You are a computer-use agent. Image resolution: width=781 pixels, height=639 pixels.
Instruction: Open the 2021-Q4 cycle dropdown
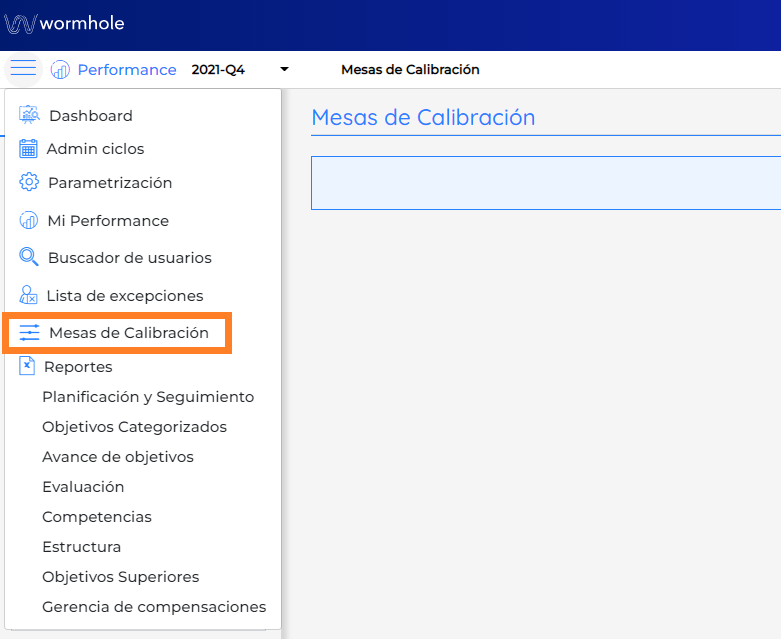click(x=218, y=70)
